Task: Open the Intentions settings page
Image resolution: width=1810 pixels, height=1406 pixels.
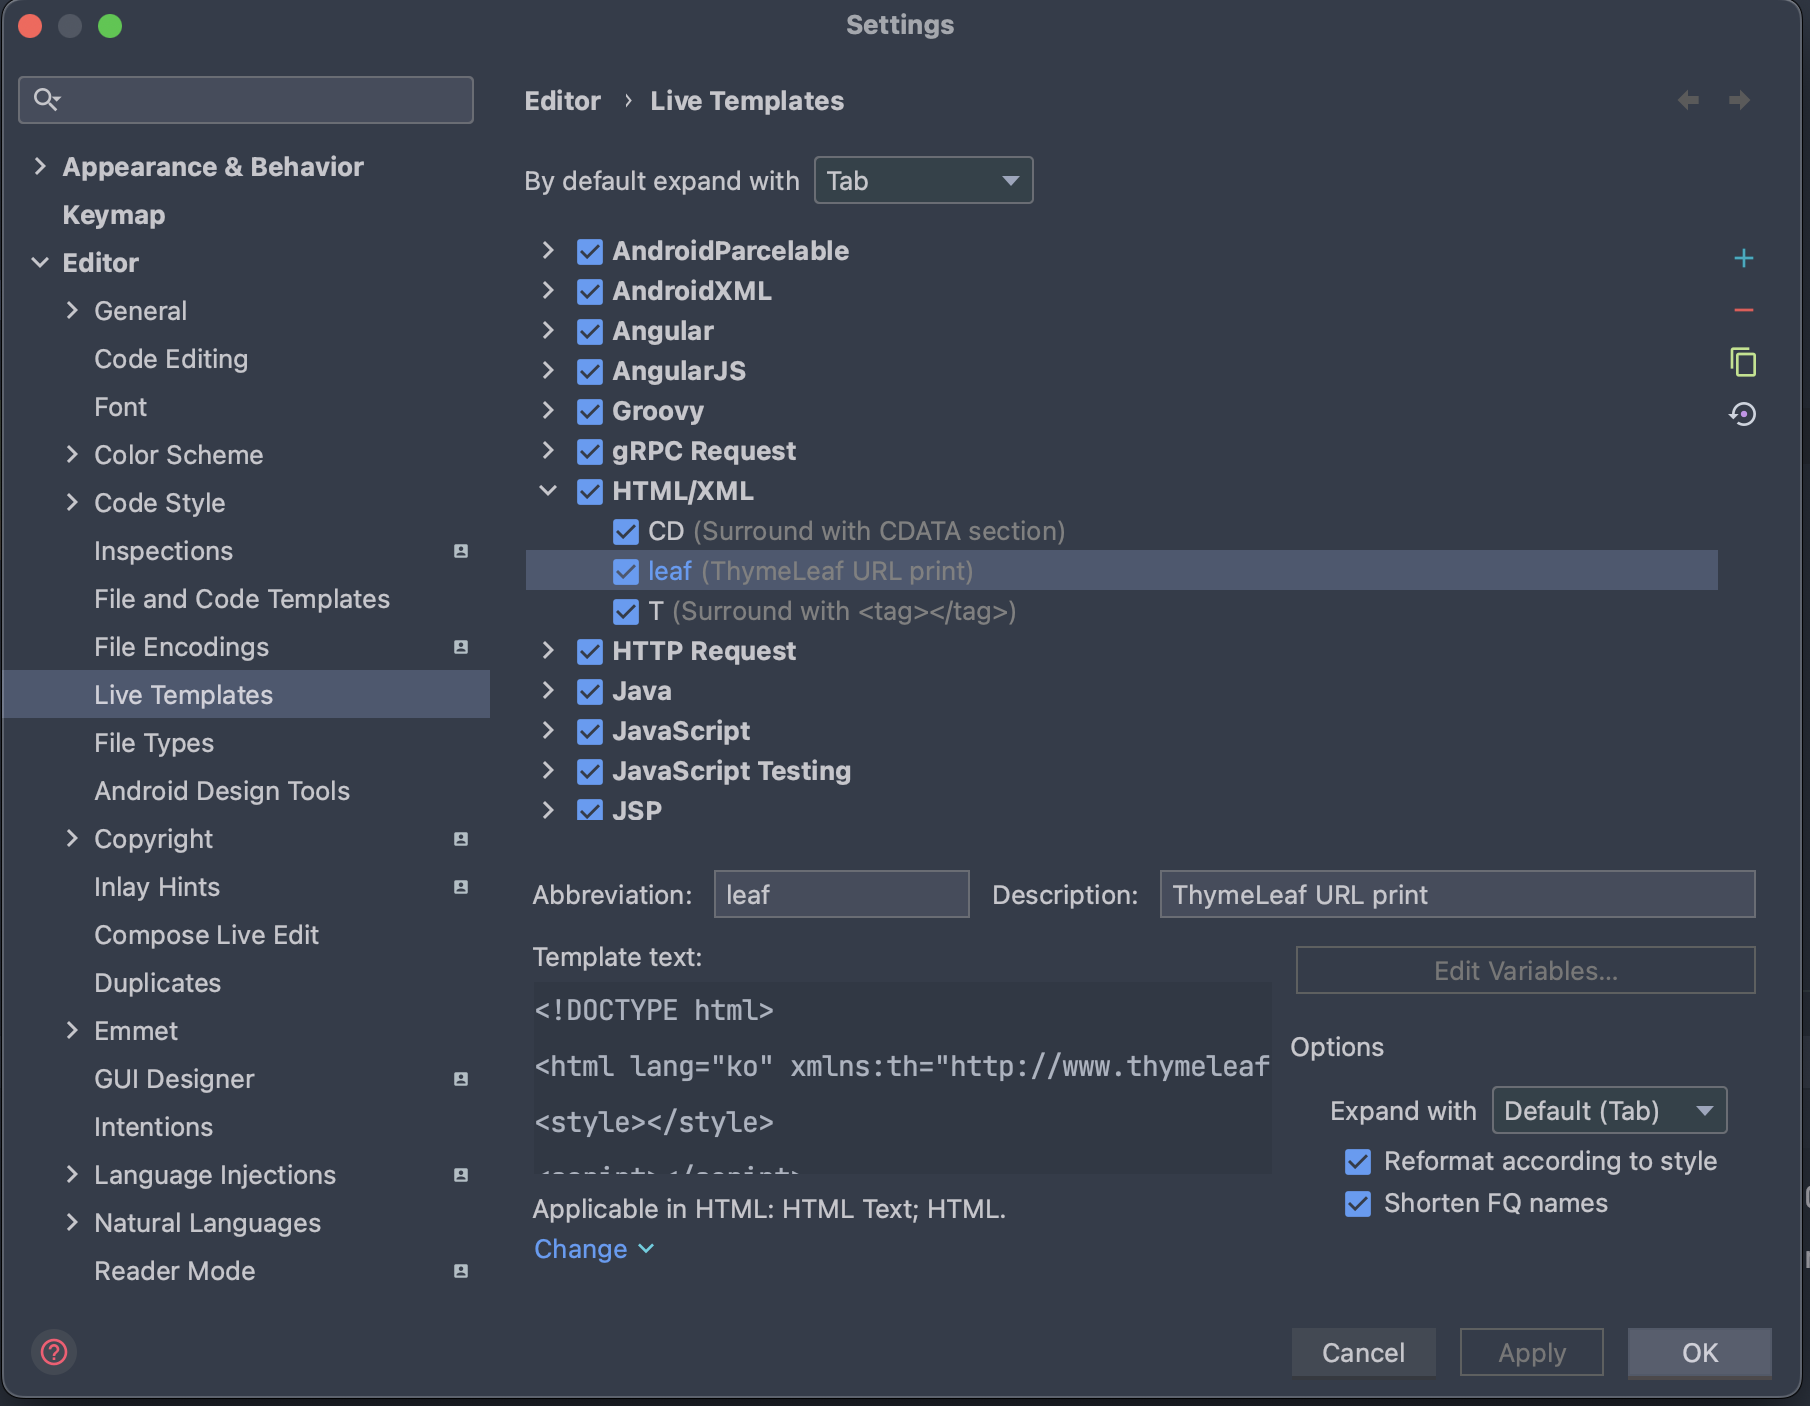Action: (153, 1127)
